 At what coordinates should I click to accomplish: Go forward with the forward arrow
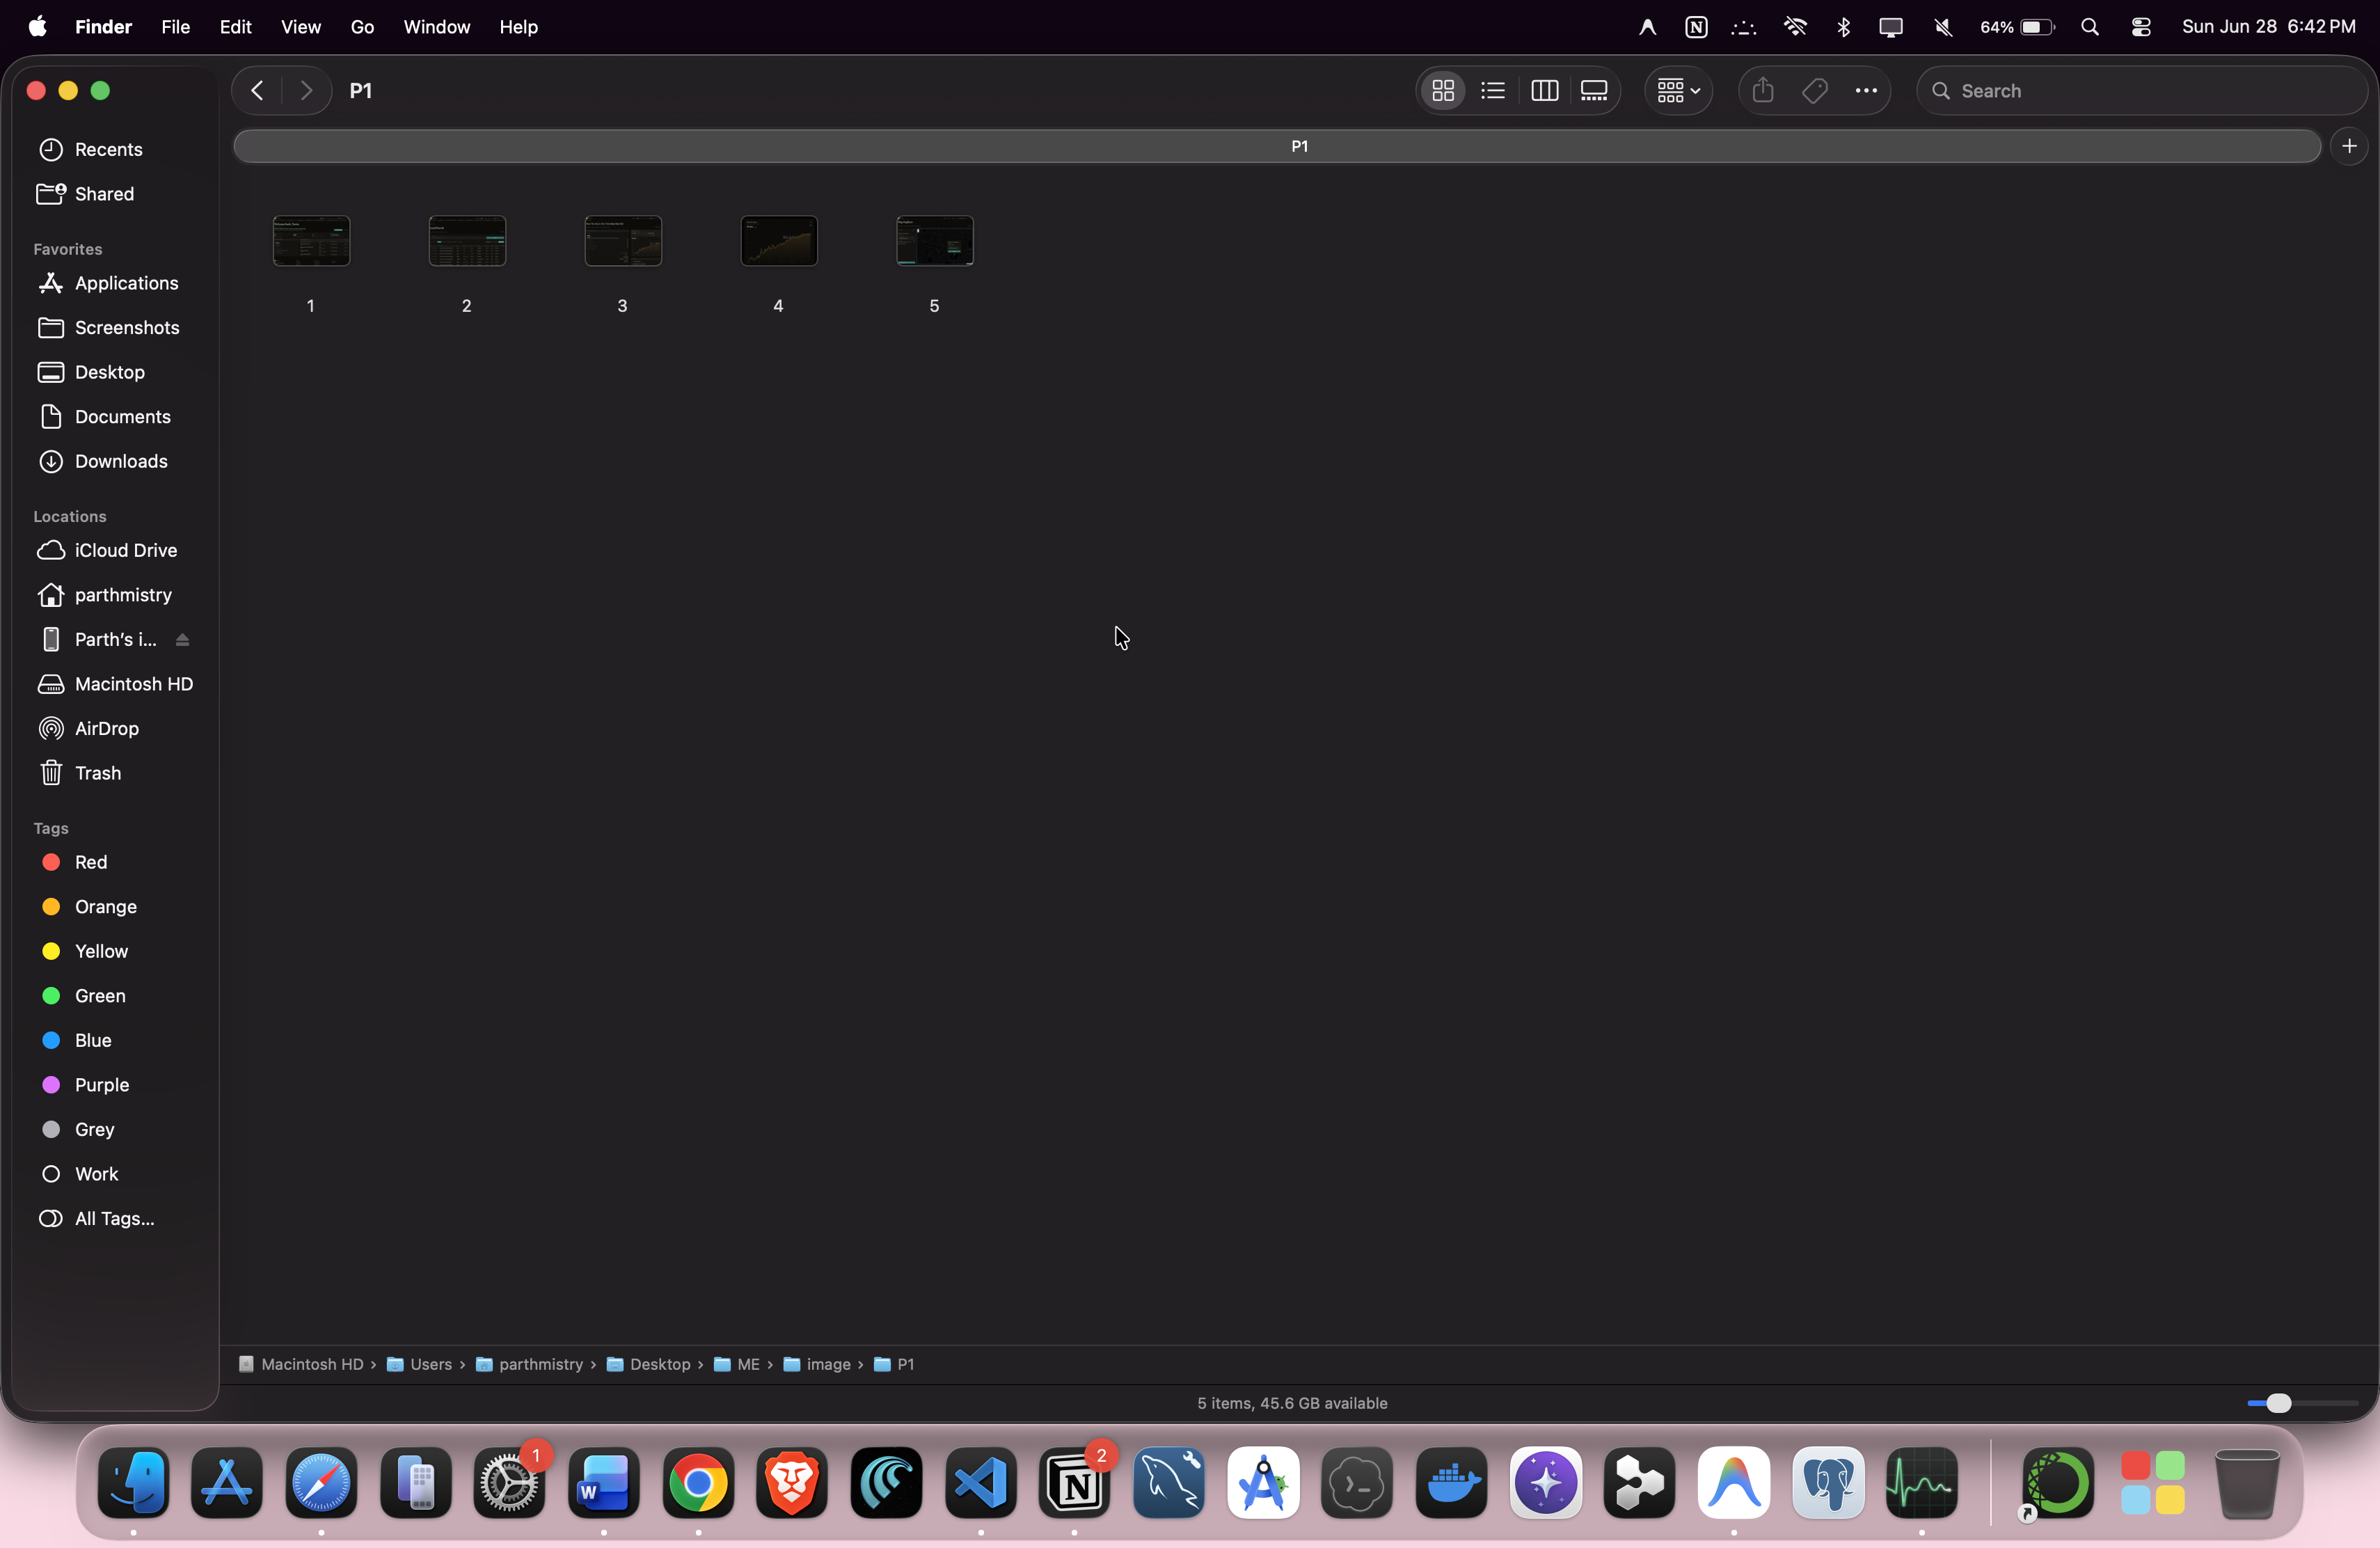(x=306, y=91)
